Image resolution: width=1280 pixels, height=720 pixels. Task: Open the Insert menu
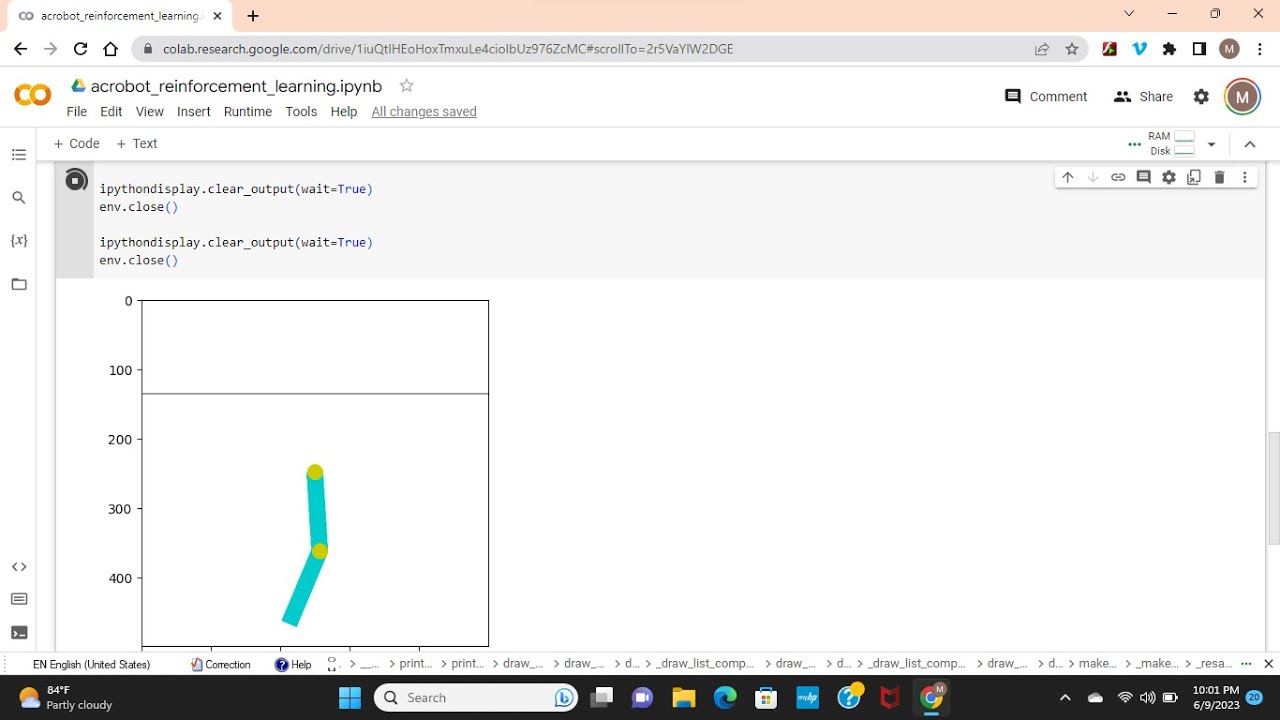tap(194, 112)
